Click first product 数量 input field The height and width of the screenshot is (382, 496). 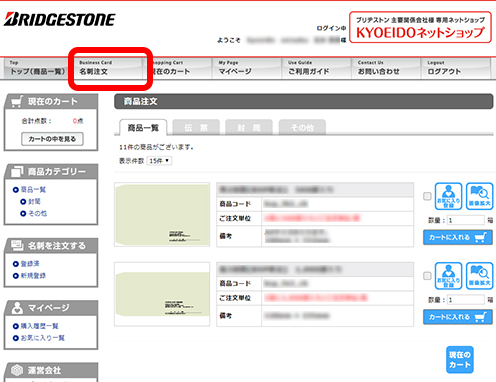pyautogui.click(x=466, y=220)
